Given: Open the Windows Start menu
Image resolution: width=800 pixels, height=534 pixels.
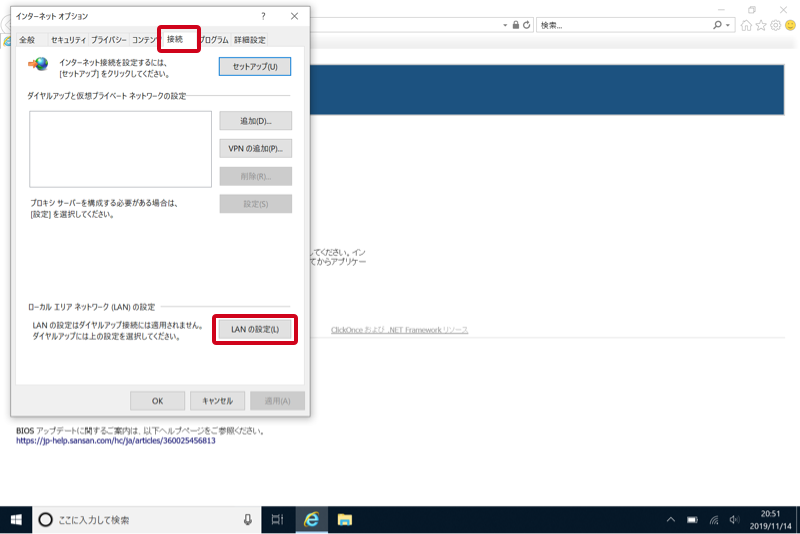Looking at the screenshot, I should tap(16, 520).
